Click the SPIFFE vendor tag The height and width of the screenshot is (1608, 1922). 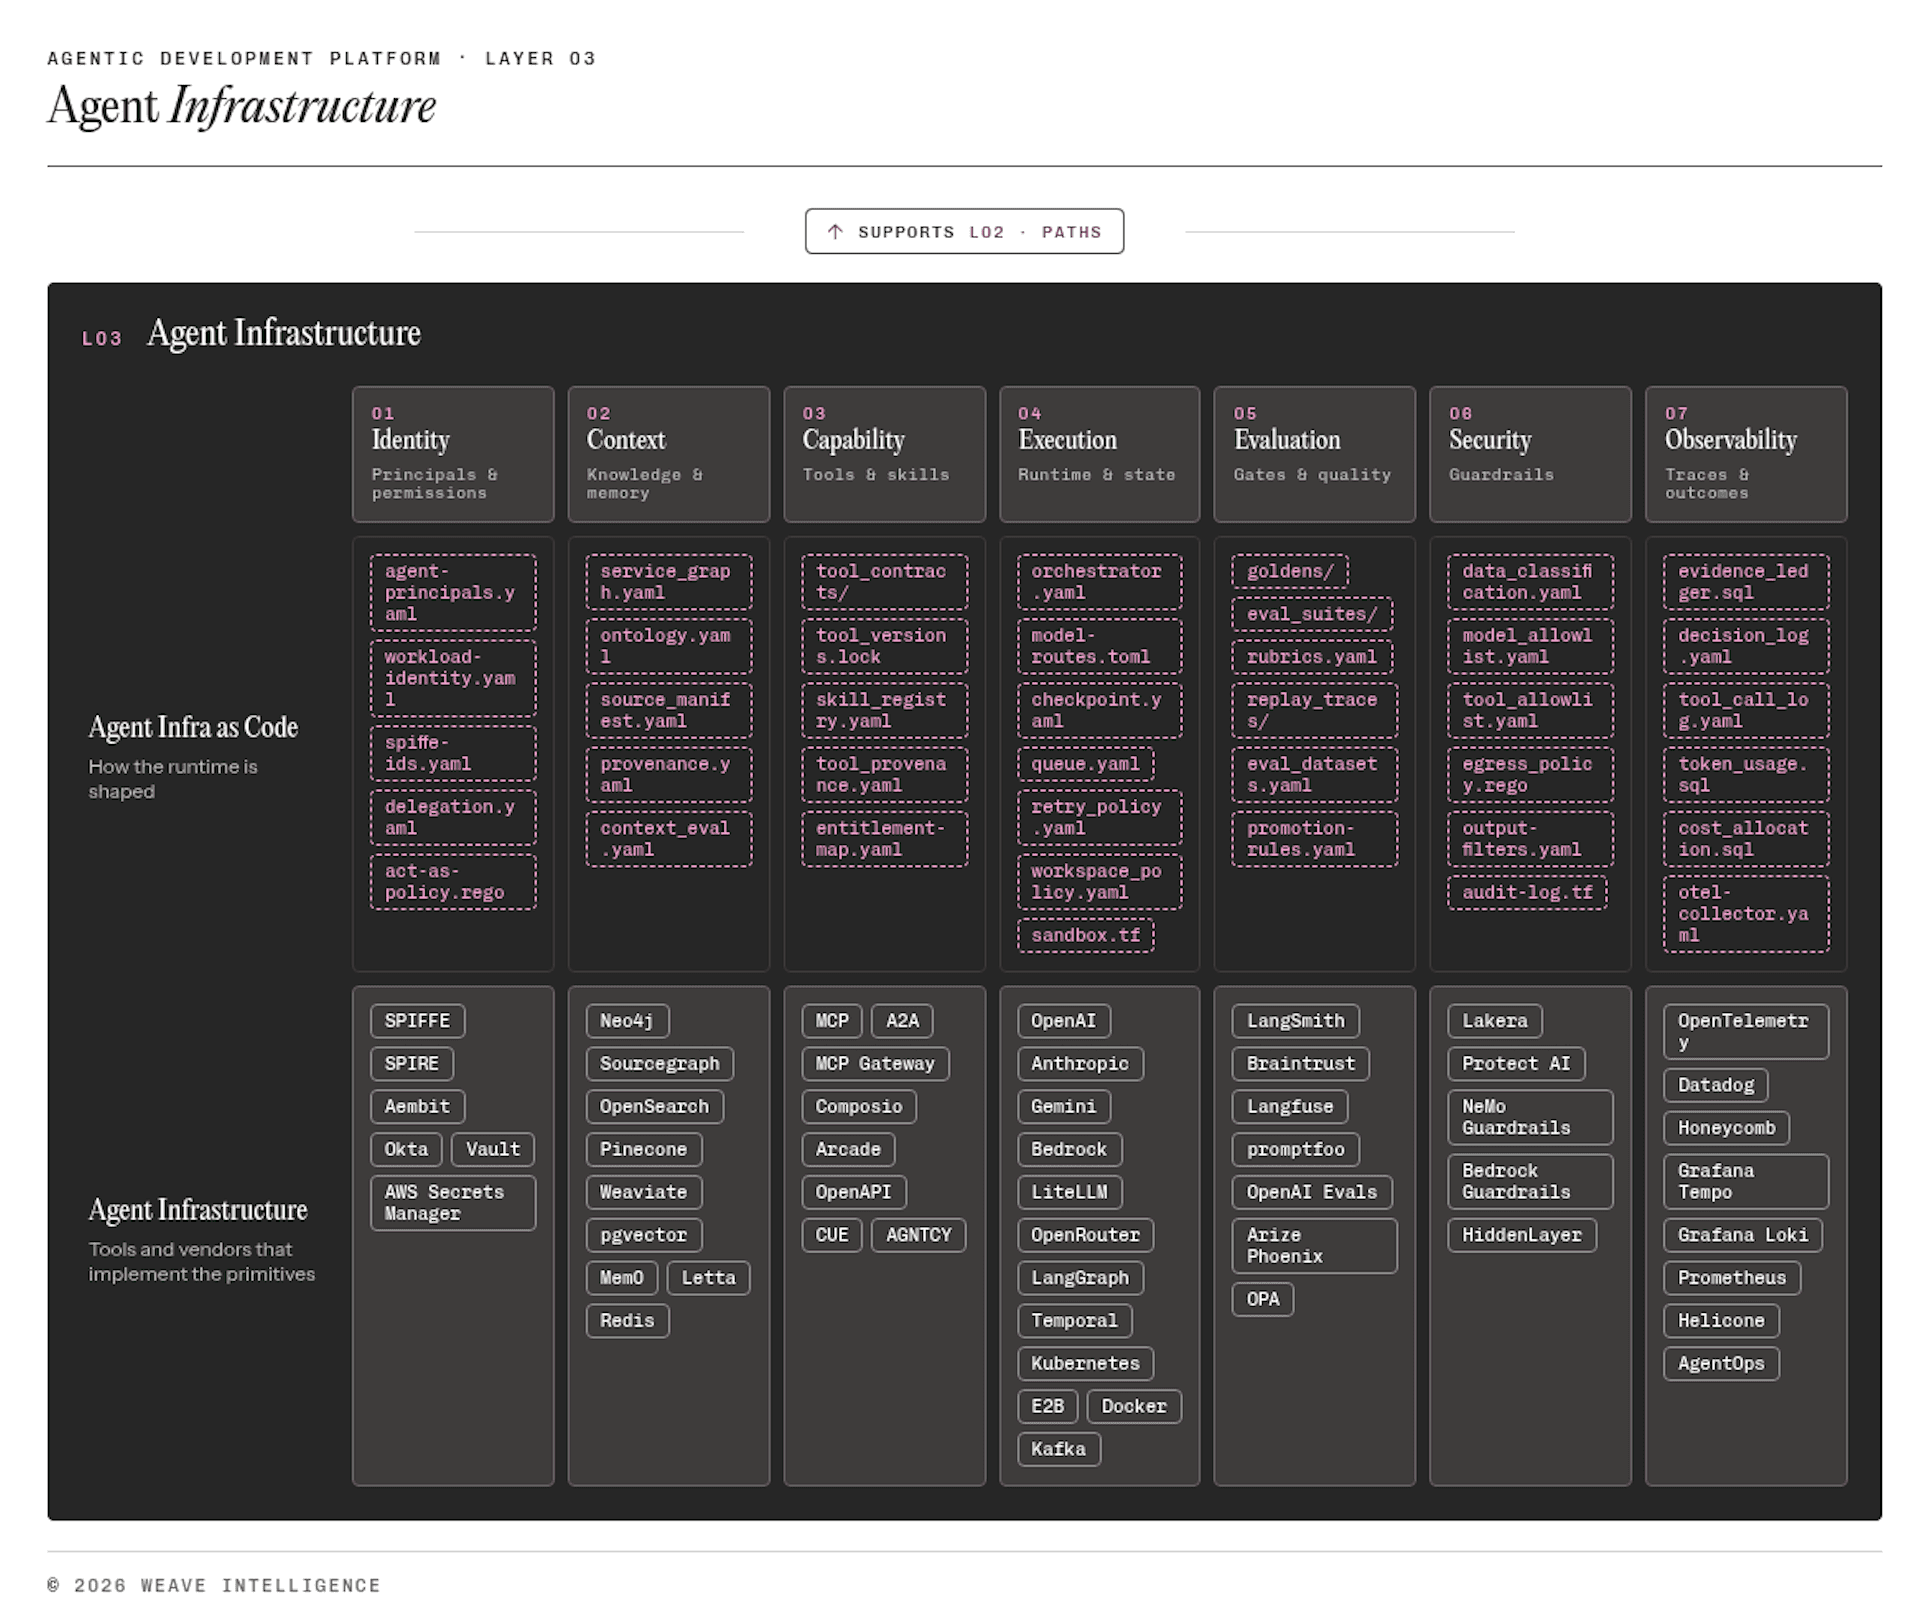pyautogui.click(x=417, y=1021)
